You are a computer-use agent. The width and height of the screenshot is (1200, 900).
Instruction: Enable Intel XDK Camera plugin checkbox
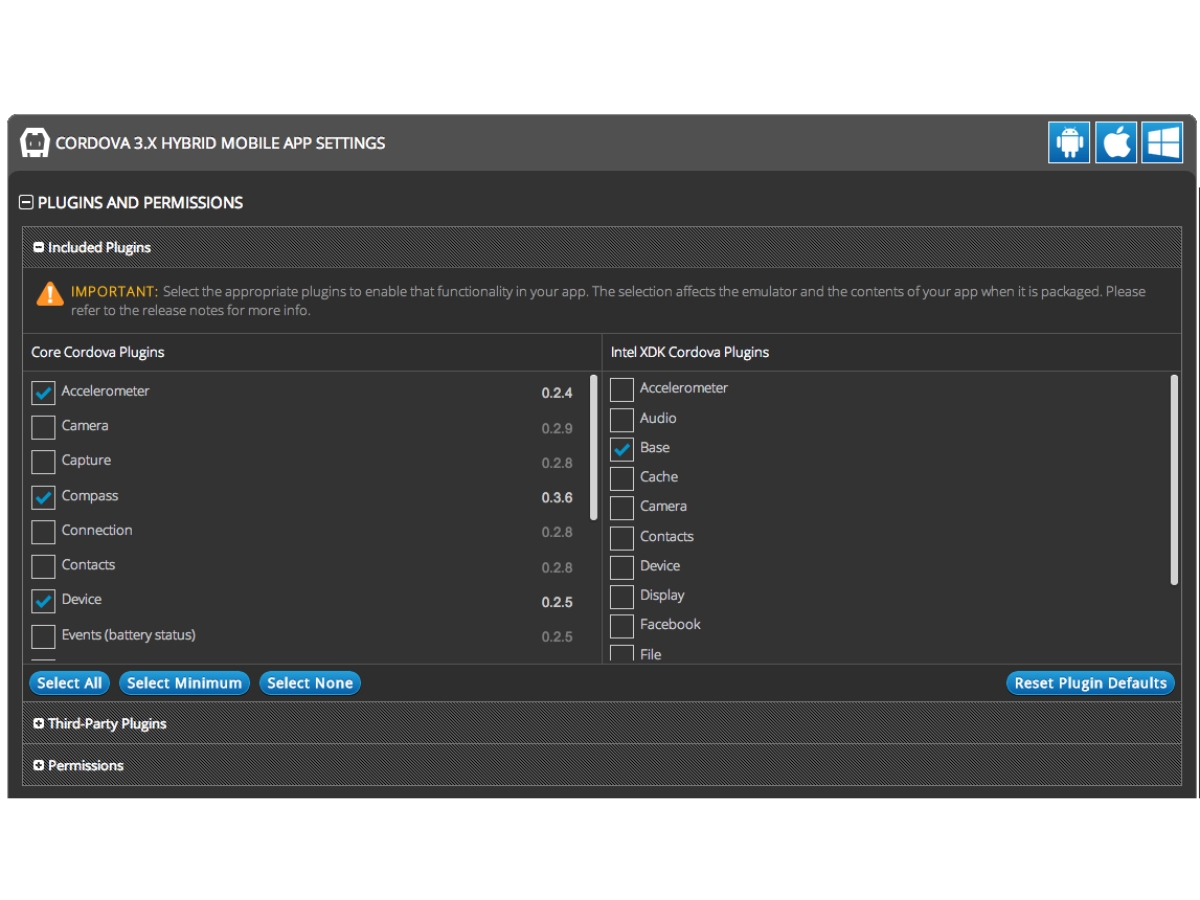[x=622, y=508]
